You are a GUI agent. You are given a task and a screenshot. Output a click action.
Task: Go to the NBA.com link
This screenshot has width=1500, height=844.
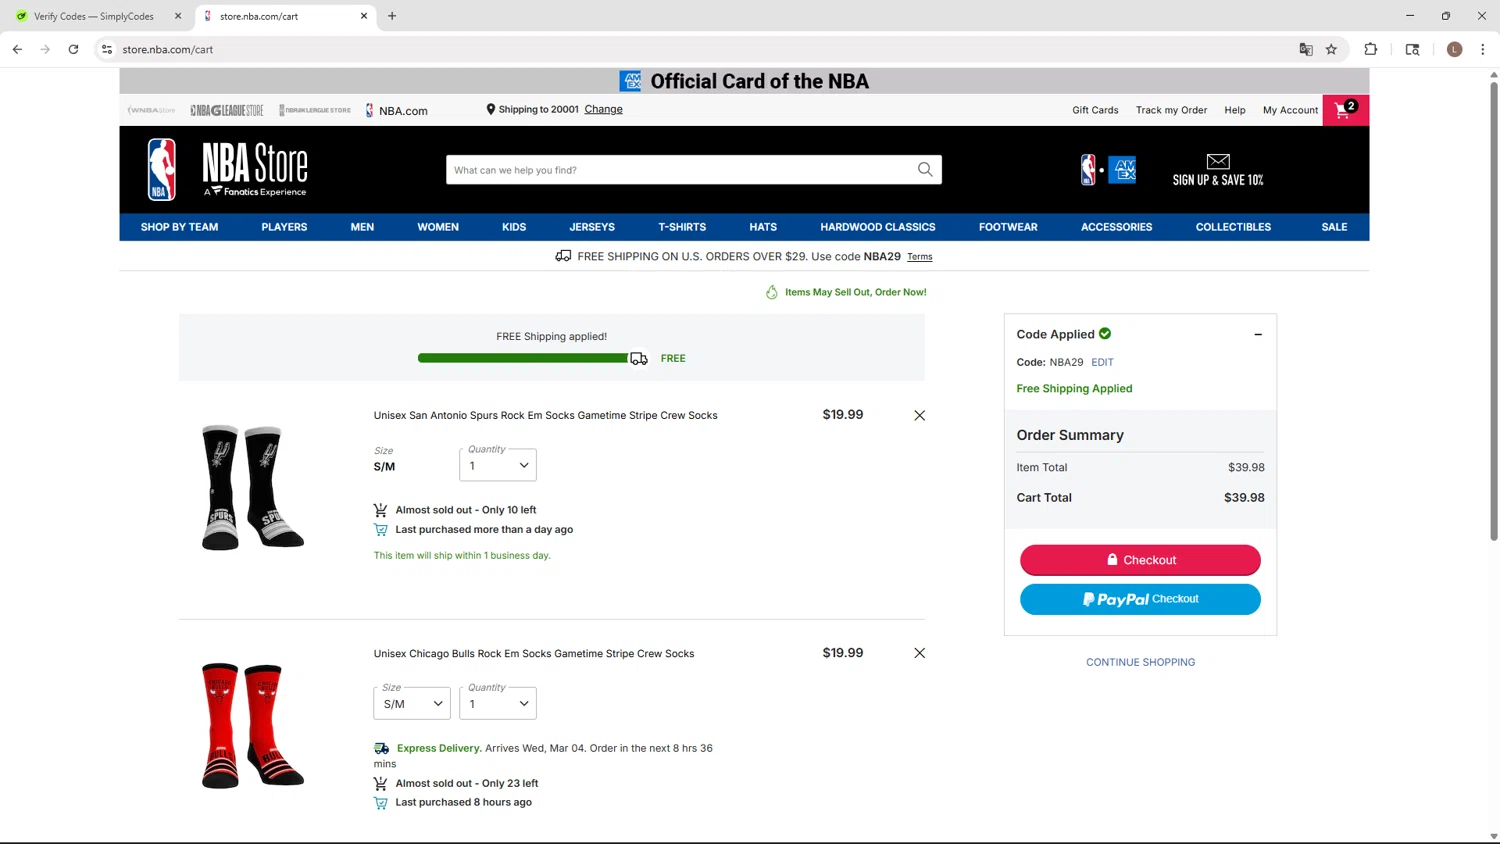click(396, 110)
